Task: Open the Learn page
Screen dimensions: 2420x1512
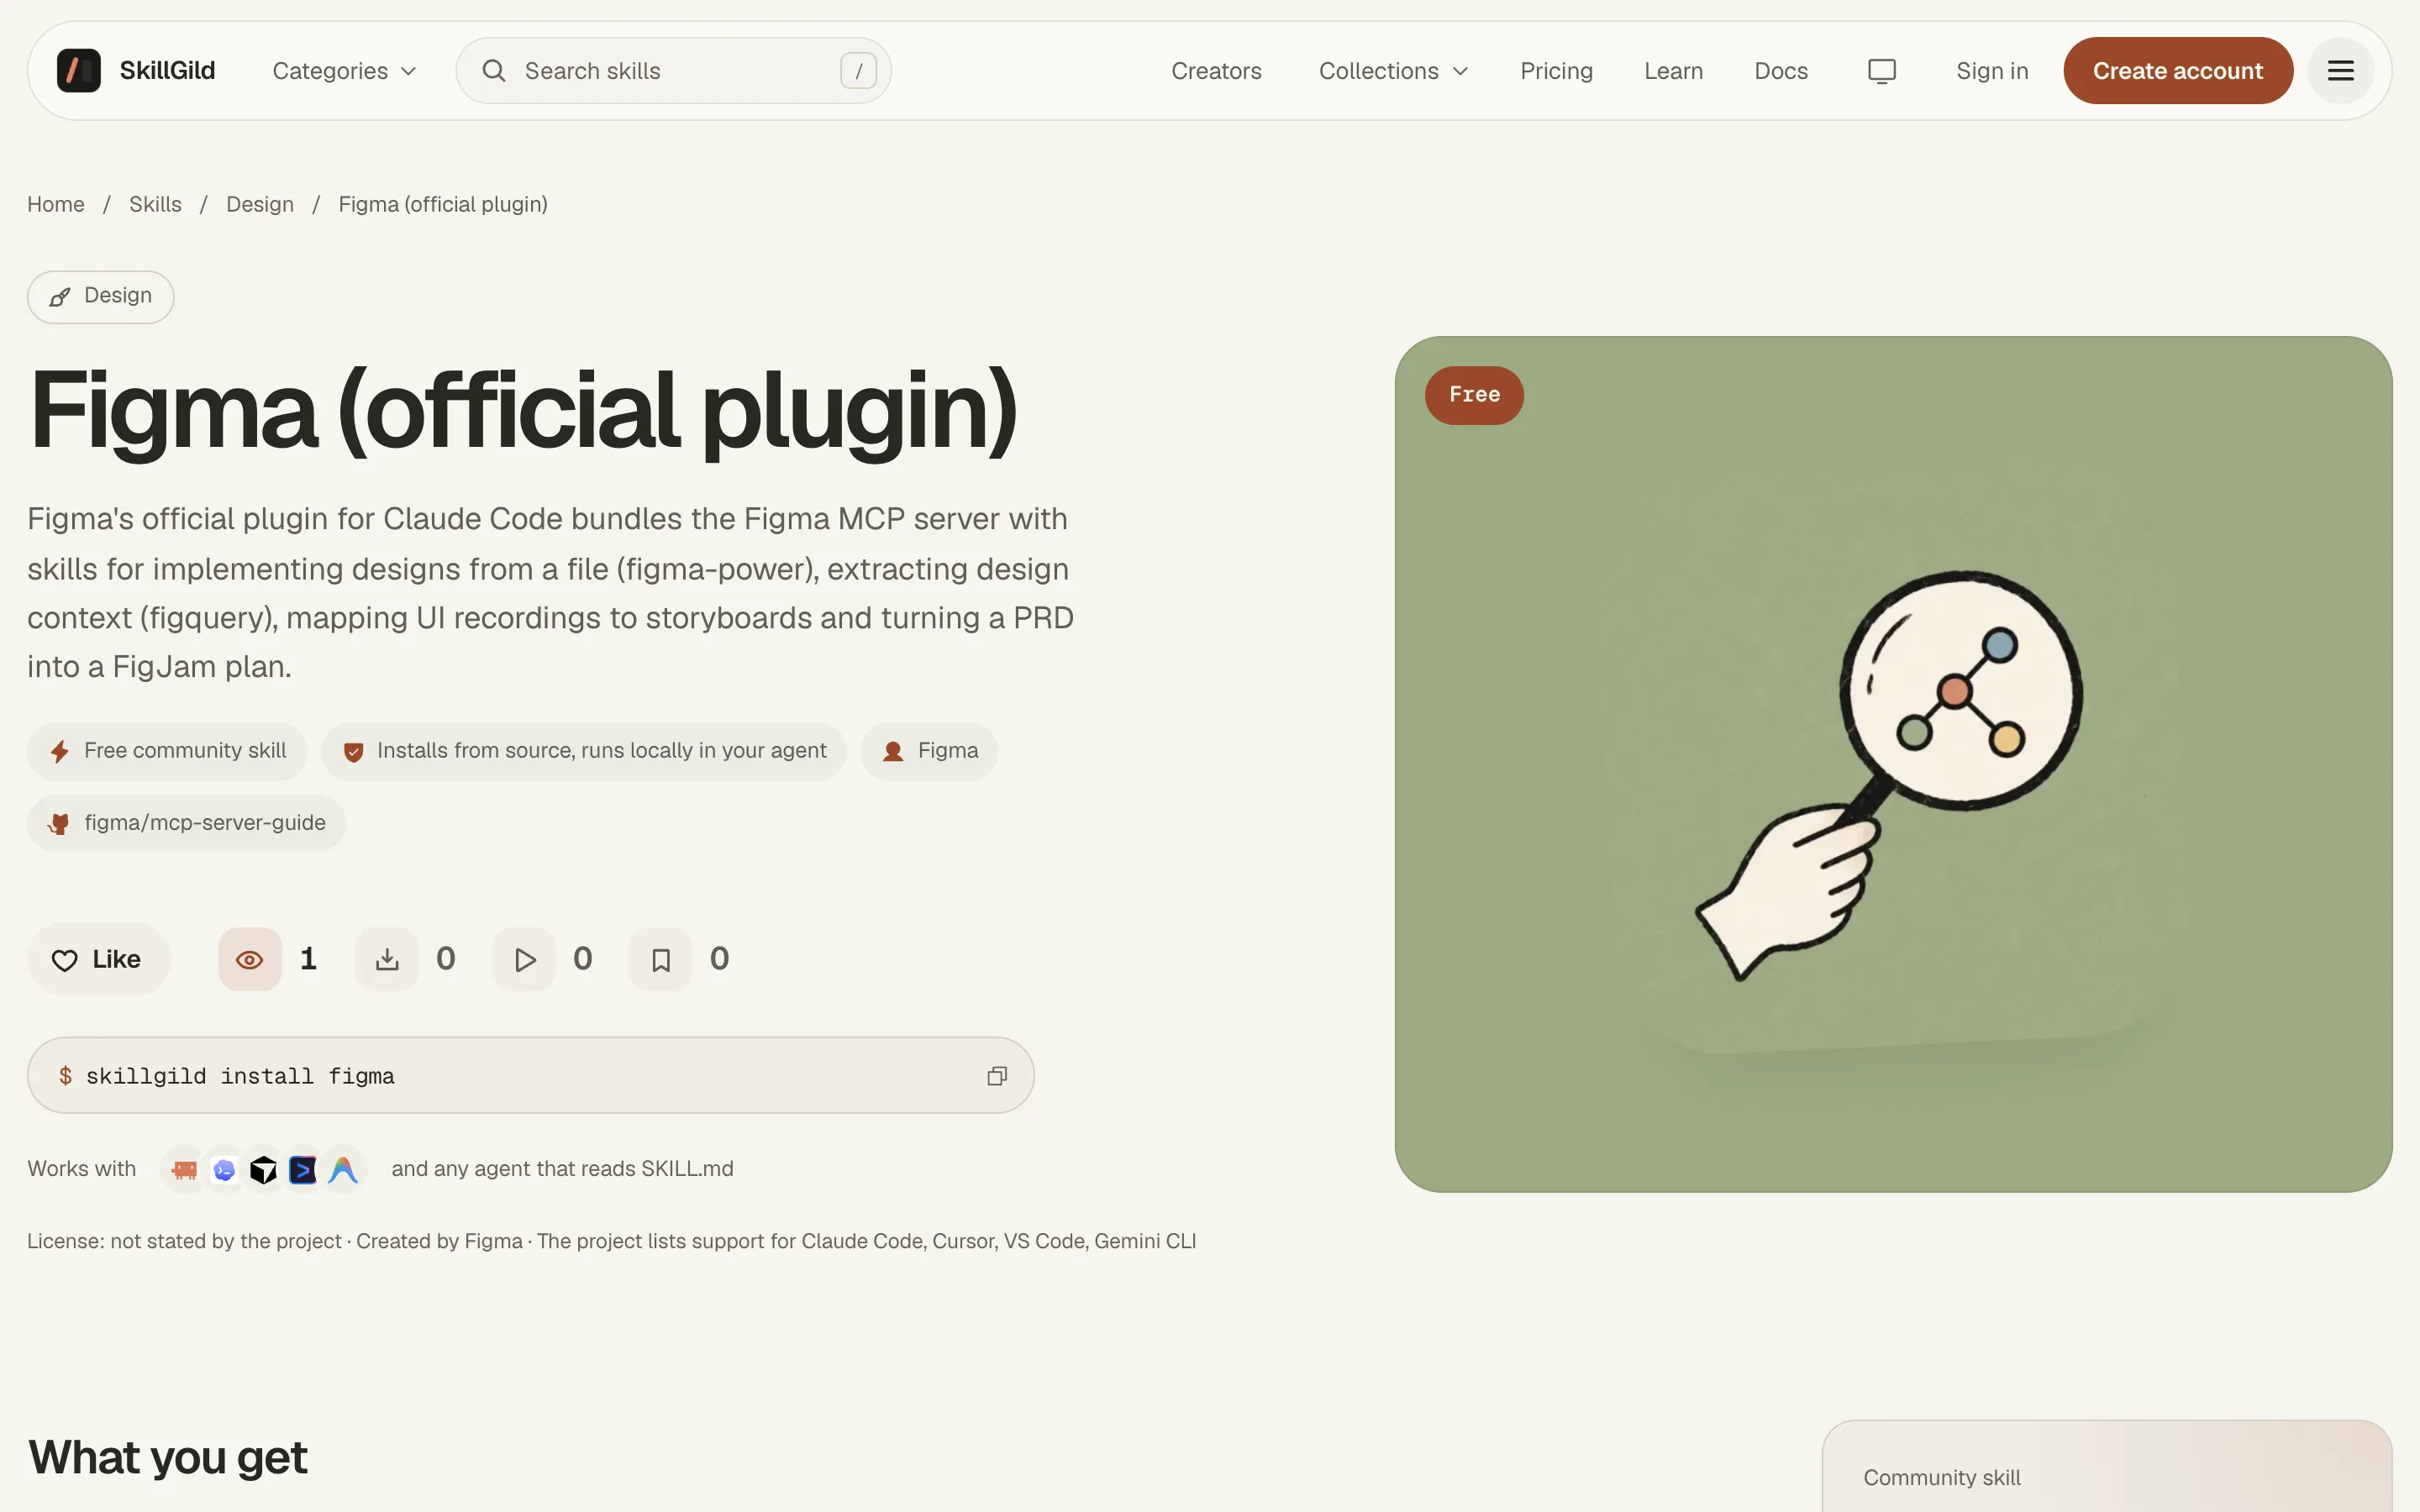Action: (1673, 71)
